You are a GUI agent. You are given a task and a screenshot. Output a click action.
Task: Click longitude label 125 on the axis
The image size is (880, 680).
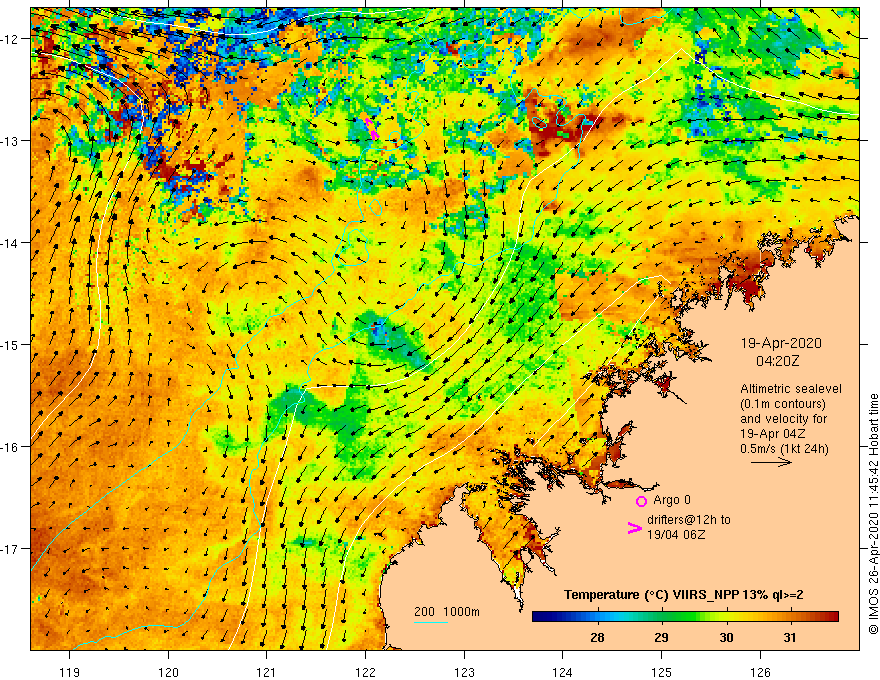(x=662, y=672)
